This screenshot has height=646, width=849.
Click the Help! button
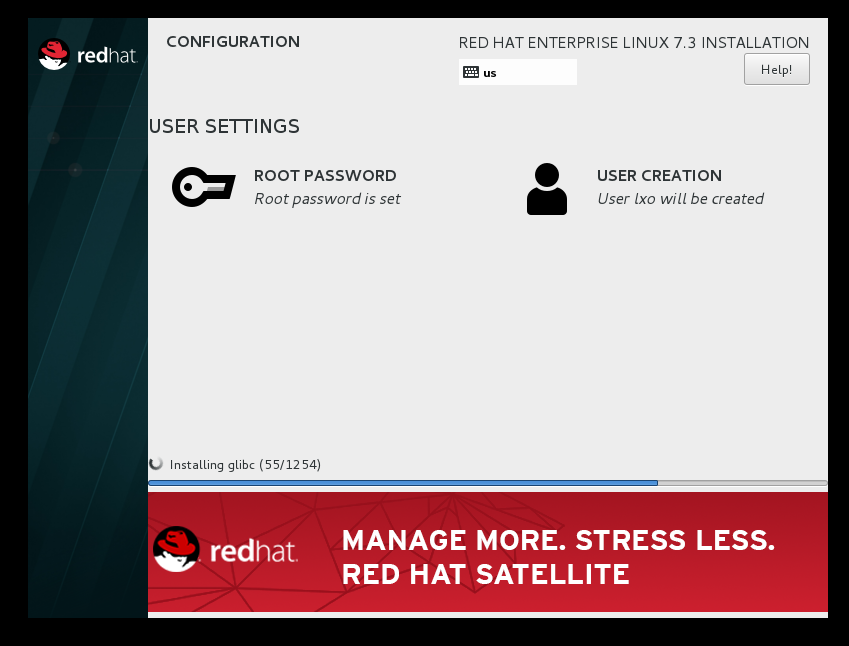pos(776,69)
